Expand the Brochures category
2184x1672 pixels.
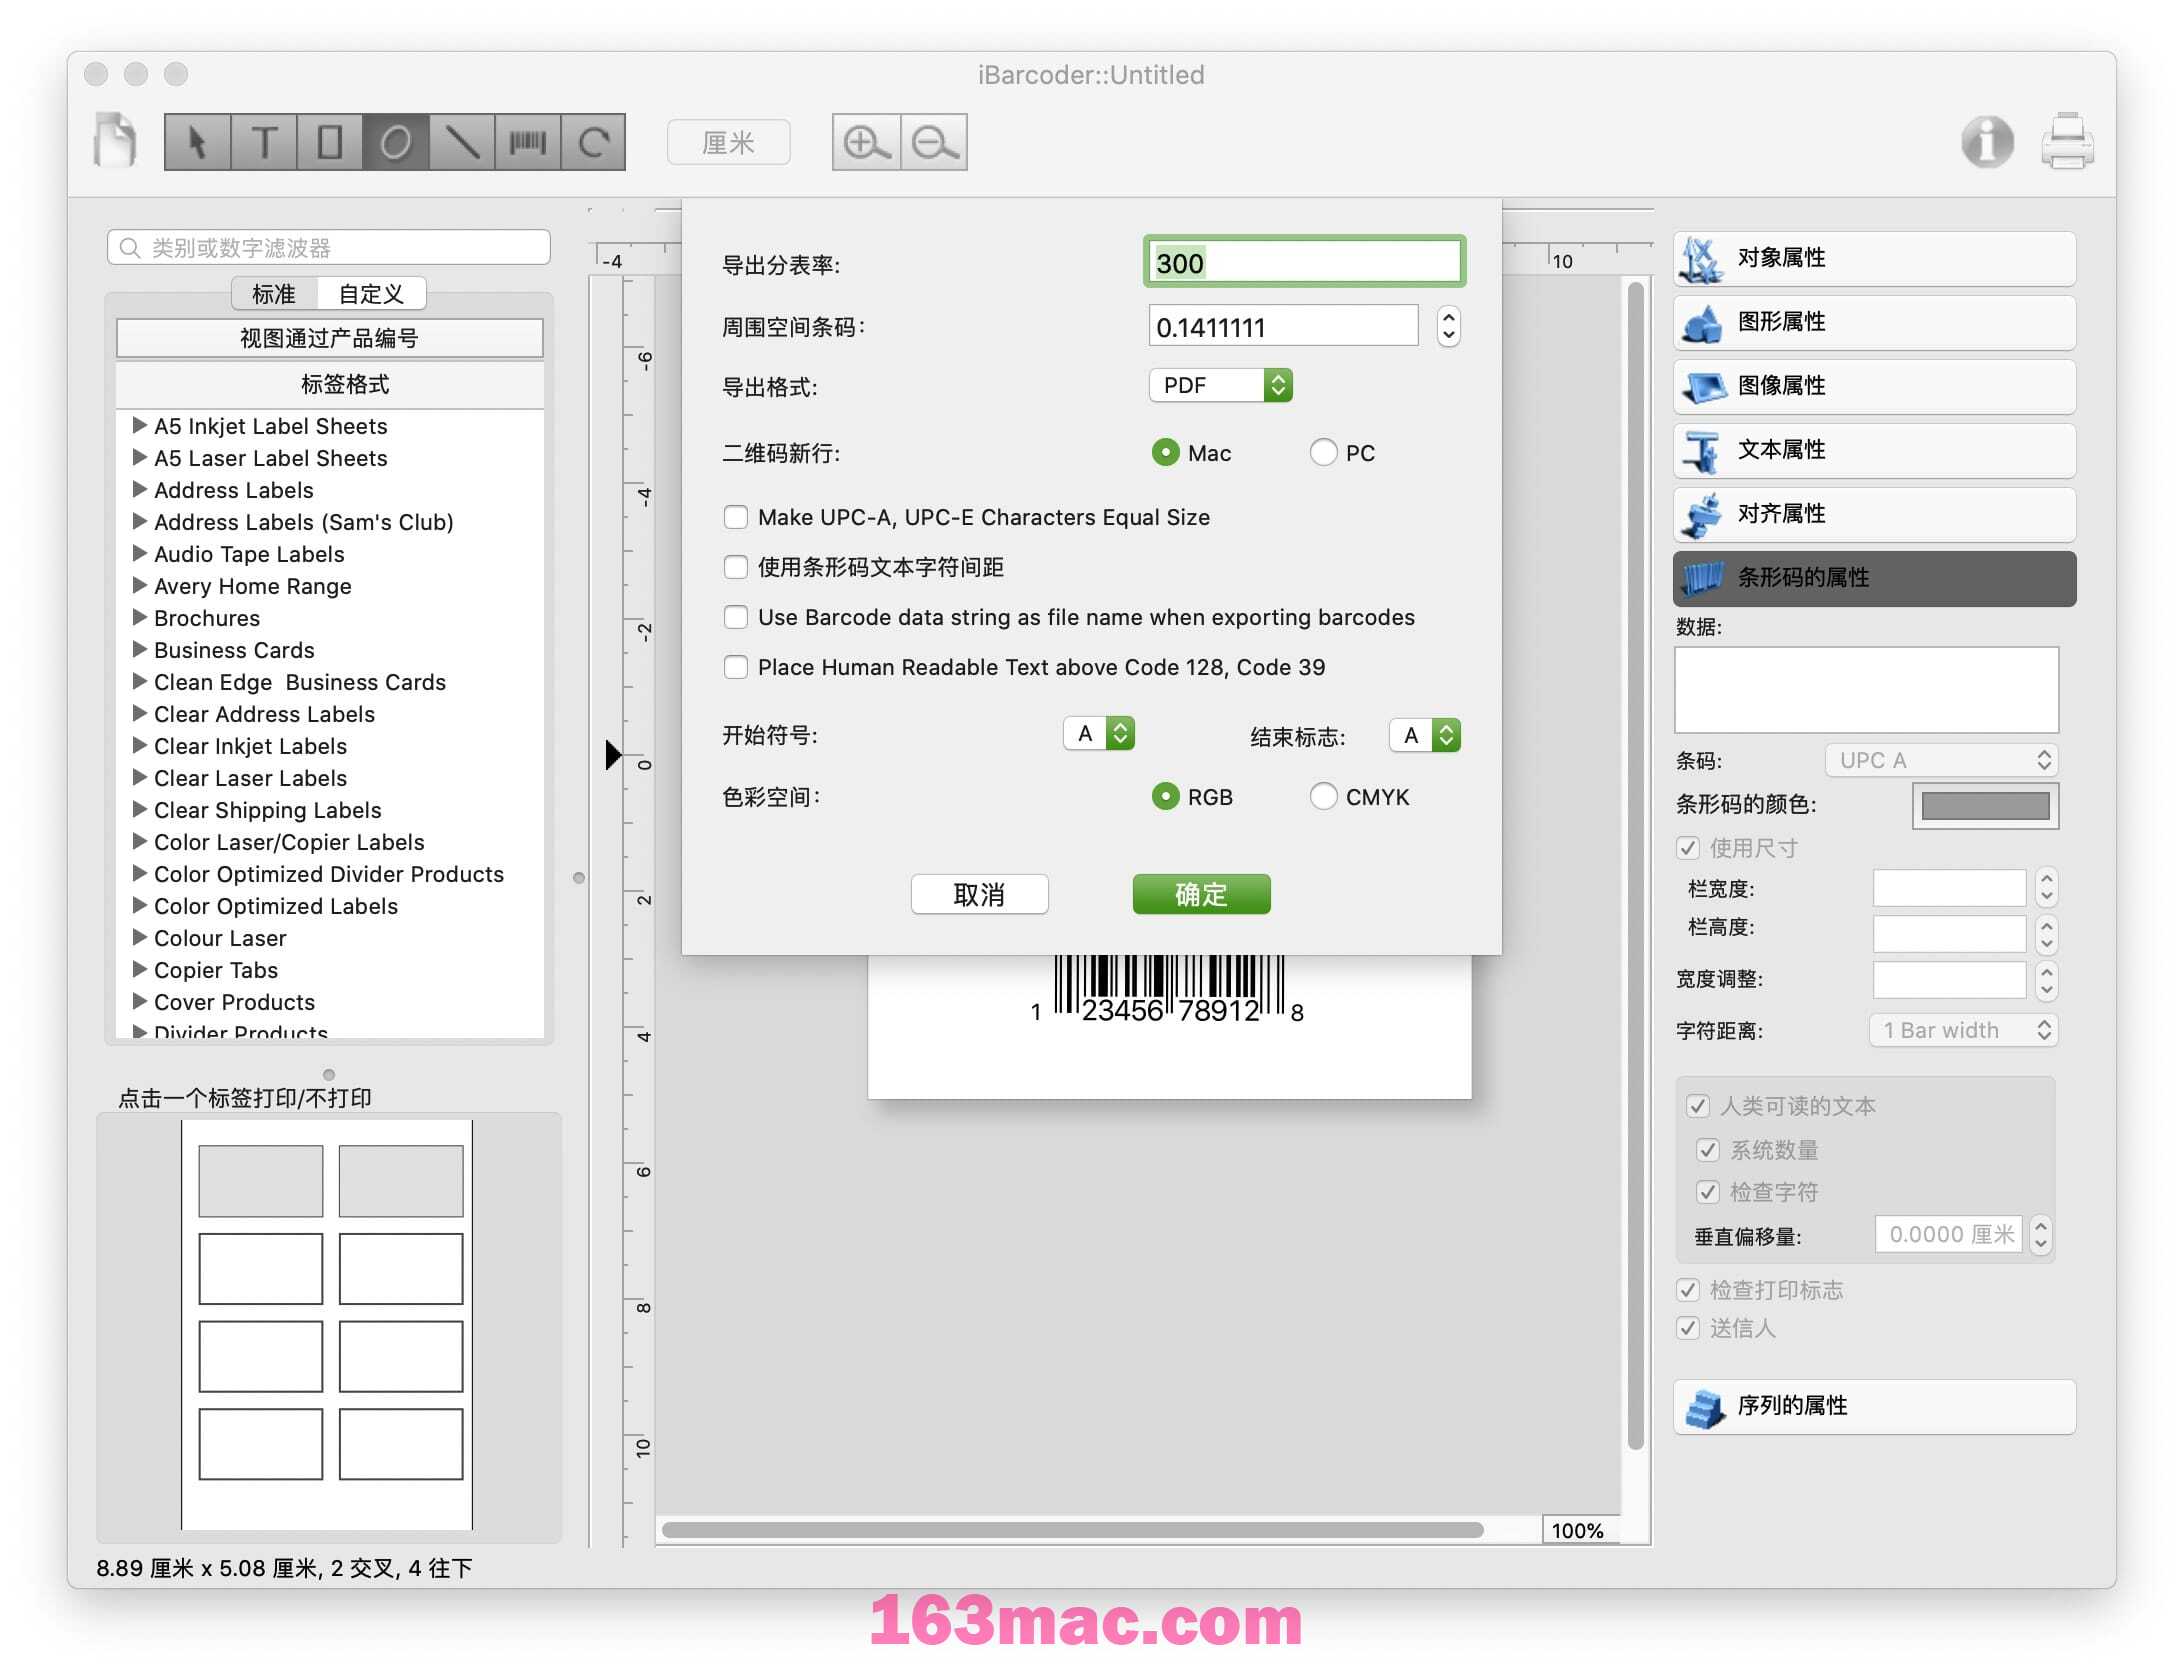pos(140,617)
